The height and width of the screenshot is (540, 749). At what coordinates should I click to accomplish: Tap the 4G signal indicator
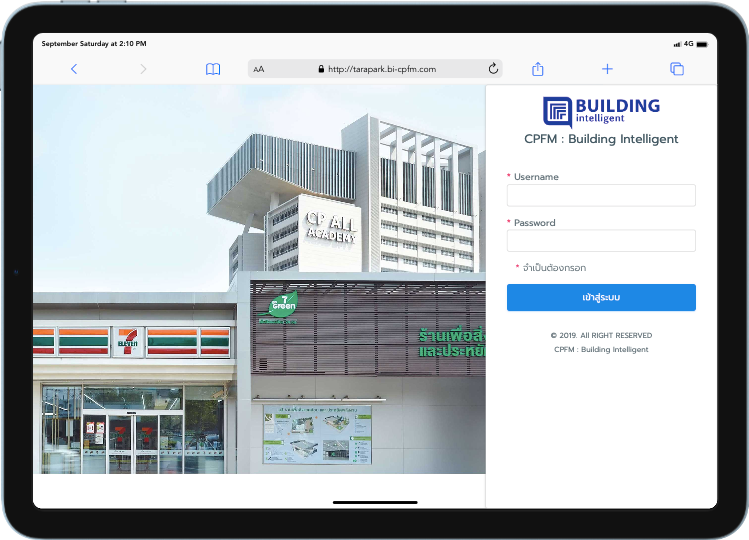[688, 44]
